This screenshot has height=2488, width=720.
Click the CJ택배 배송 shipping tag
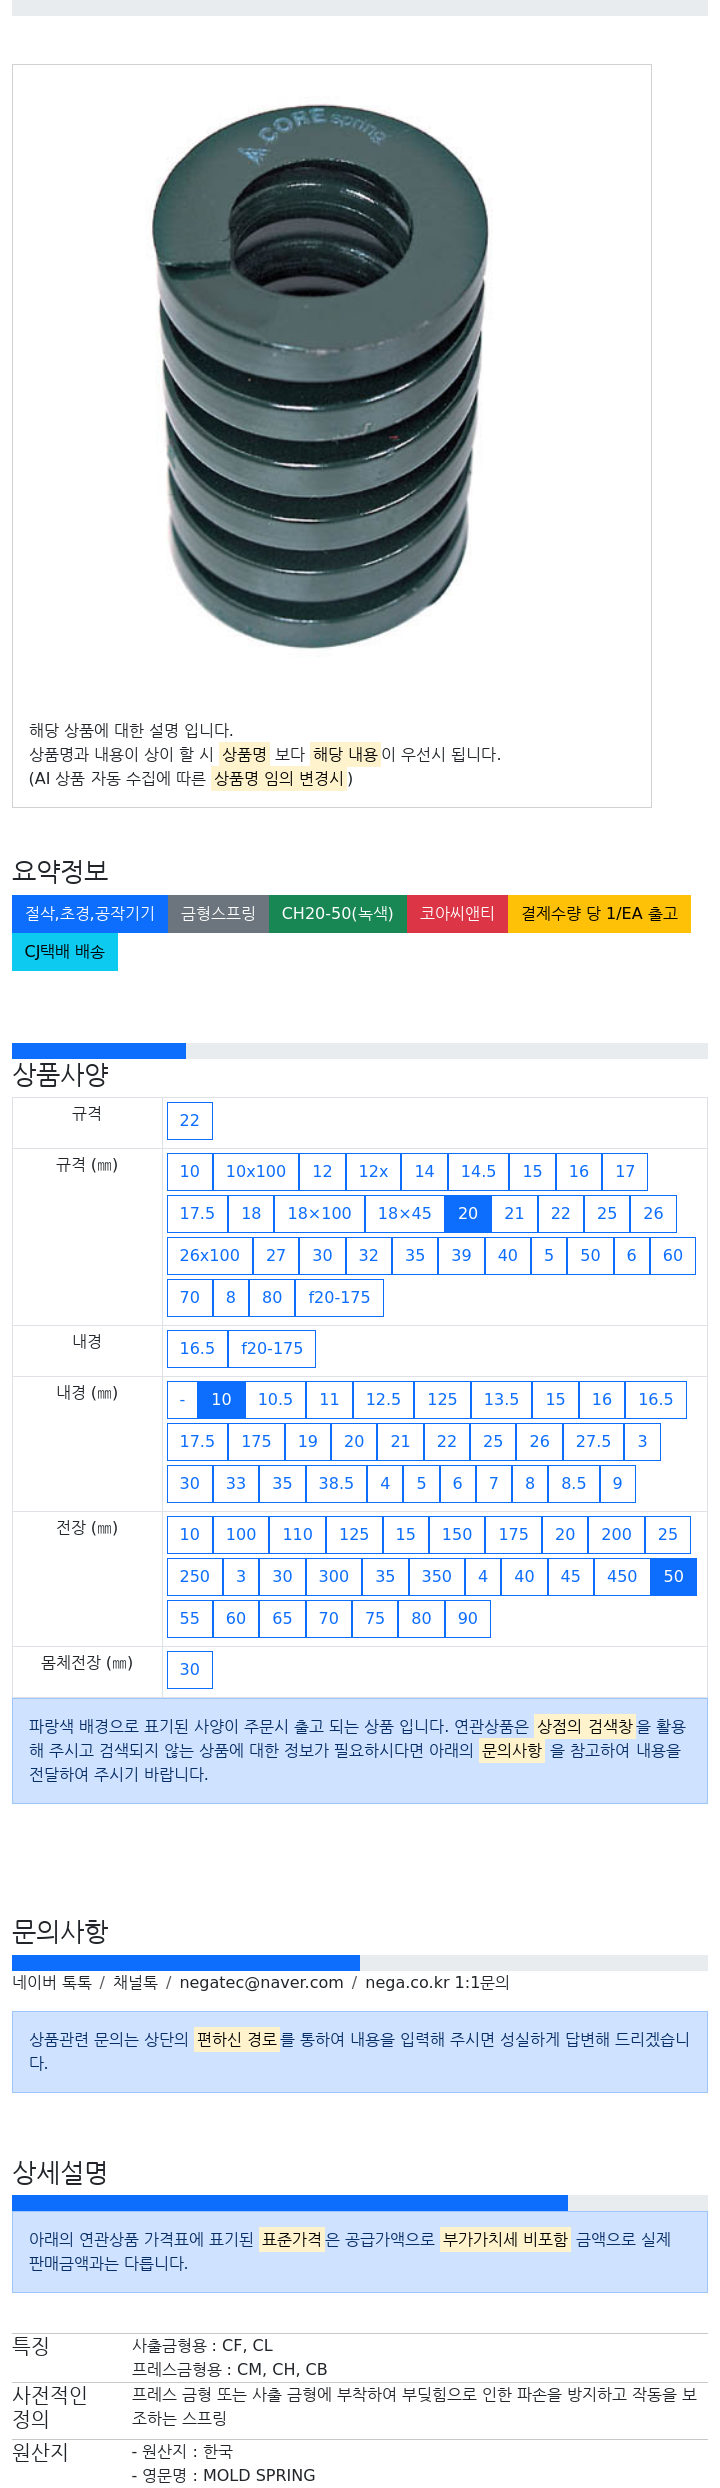point(65,952)
